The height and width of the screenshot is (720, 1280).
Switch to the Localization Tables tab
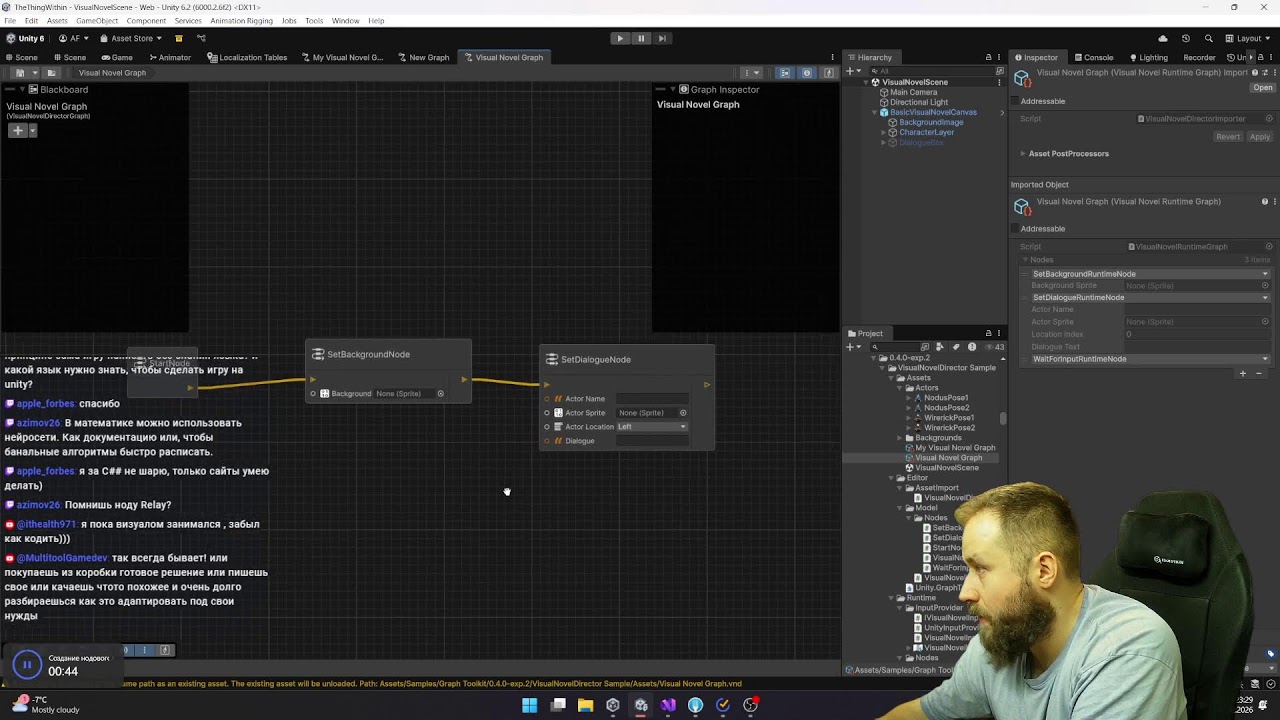[x=247, y=57]
